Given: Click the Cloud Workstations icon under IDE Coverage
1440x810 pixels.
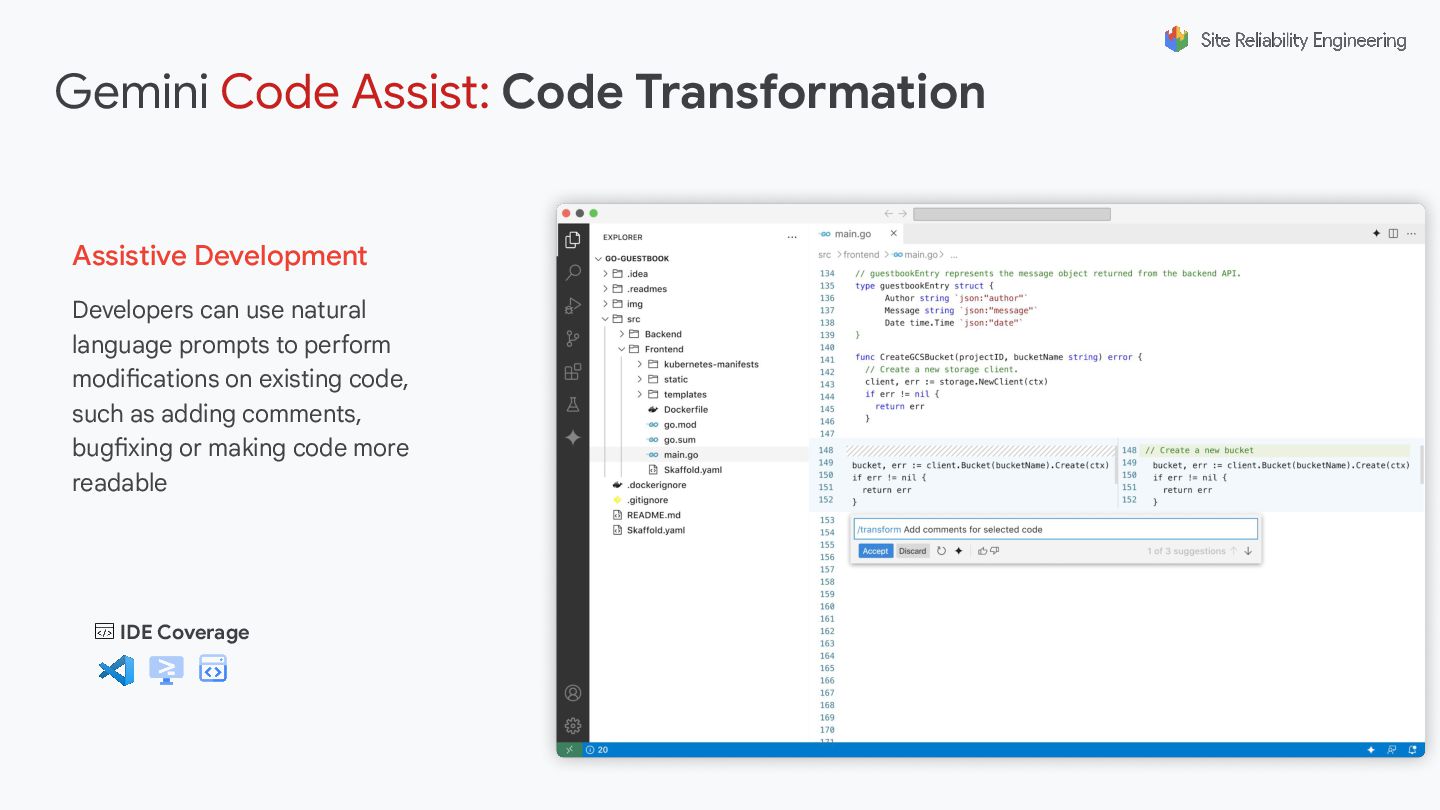Looking at the screenshot, I should (213, 669).
